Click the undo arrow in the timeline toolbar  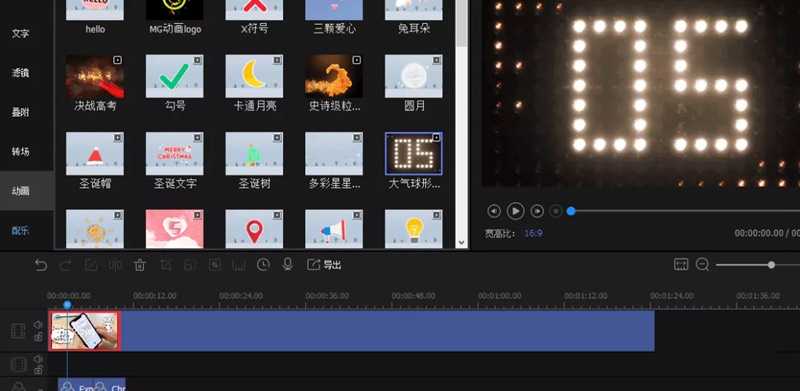click(41, 264)
